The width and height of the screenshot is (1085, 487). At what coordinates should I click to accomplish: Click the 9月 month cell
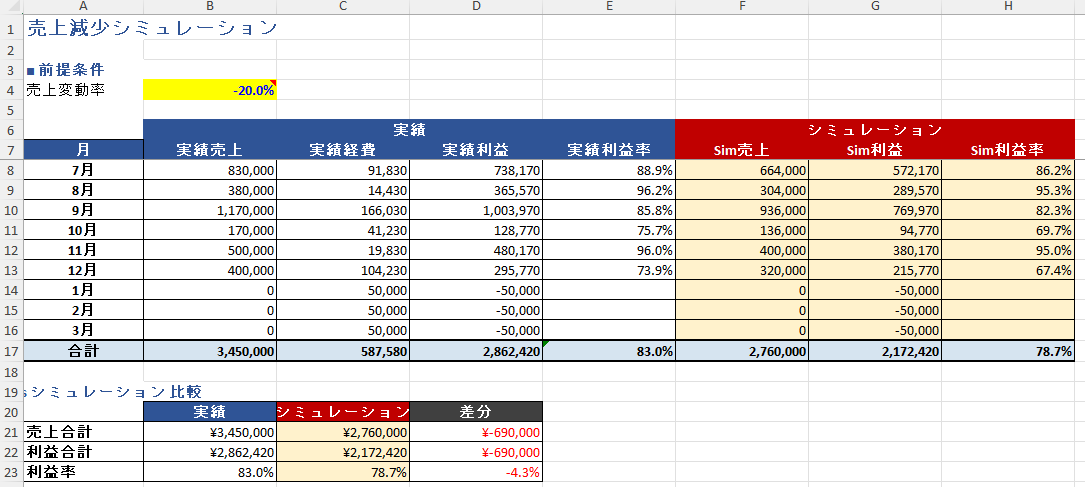[x=83, y=210]
